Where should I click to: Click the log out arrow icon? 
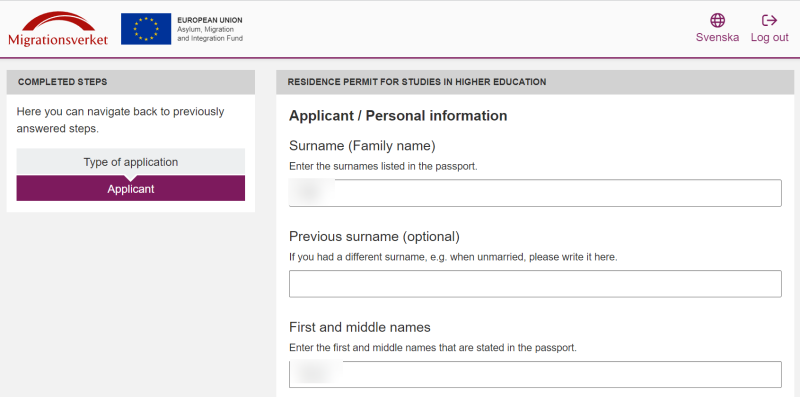click(x=769, y=20)
